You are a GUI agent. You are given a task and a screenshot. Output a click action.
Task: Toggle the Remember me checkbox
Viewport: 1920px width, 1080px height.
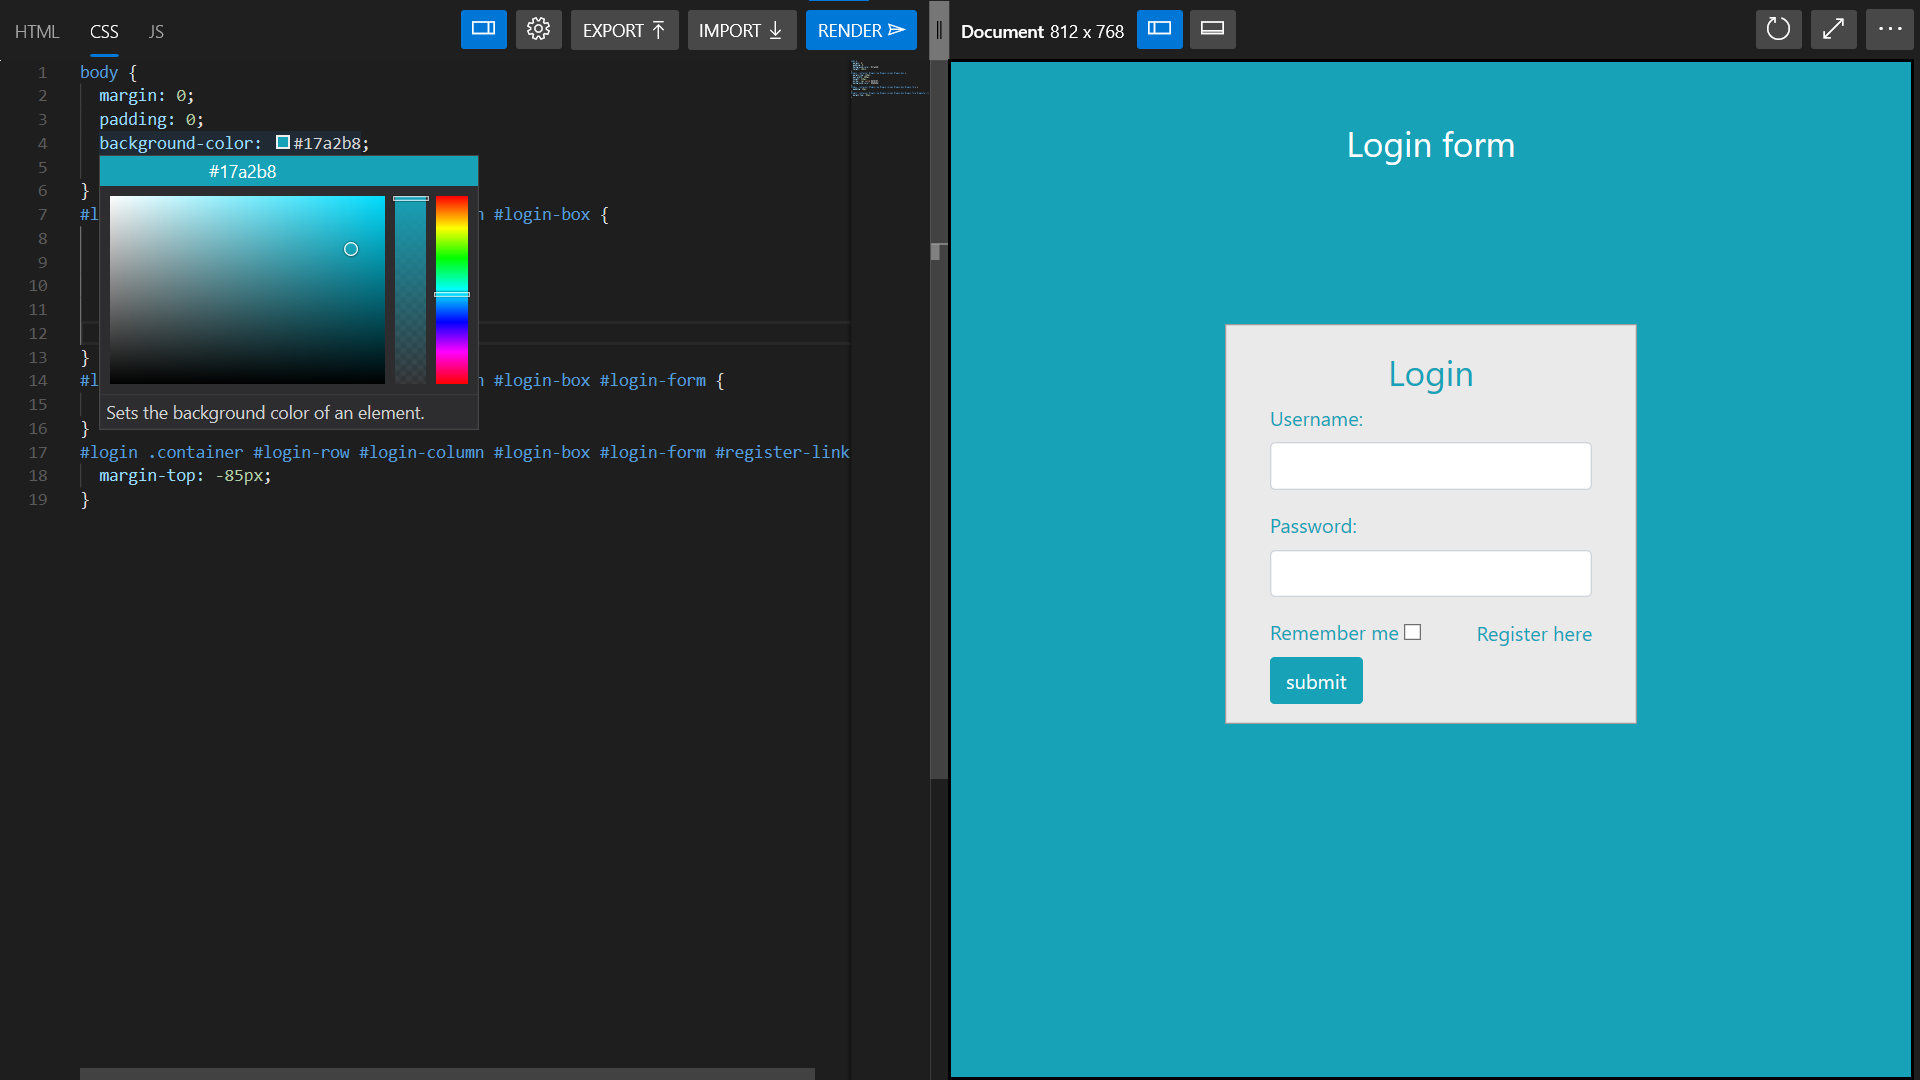[1412, 632]
